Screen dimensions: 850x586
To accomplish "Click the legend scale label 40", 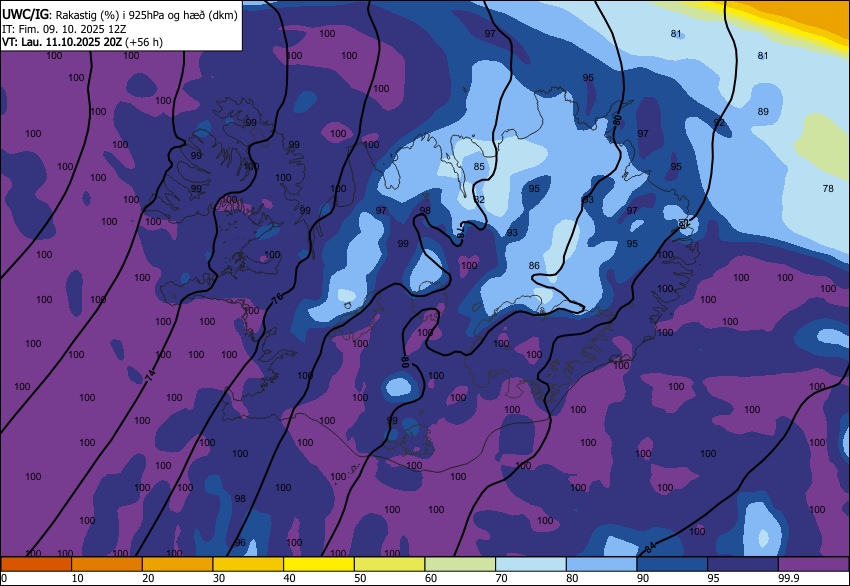I will point(289,578).
